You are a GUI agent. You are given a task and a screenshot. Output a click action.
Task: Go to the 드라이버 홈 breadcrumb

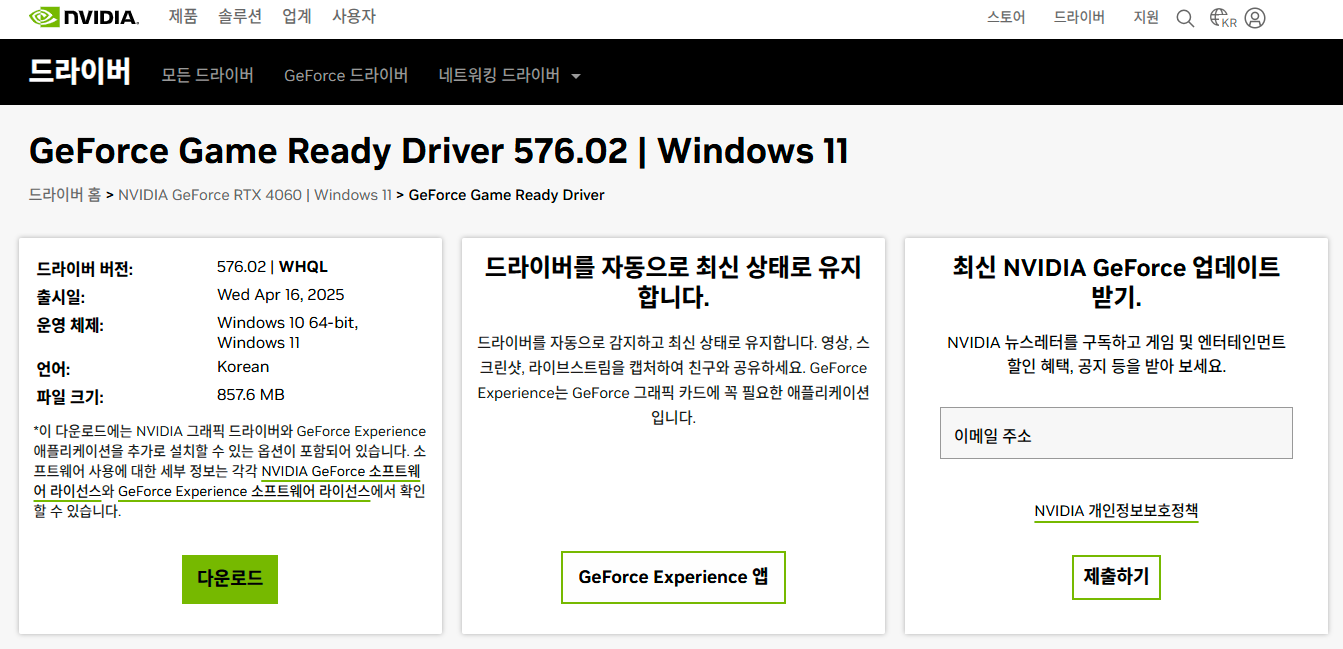(65, 195)
